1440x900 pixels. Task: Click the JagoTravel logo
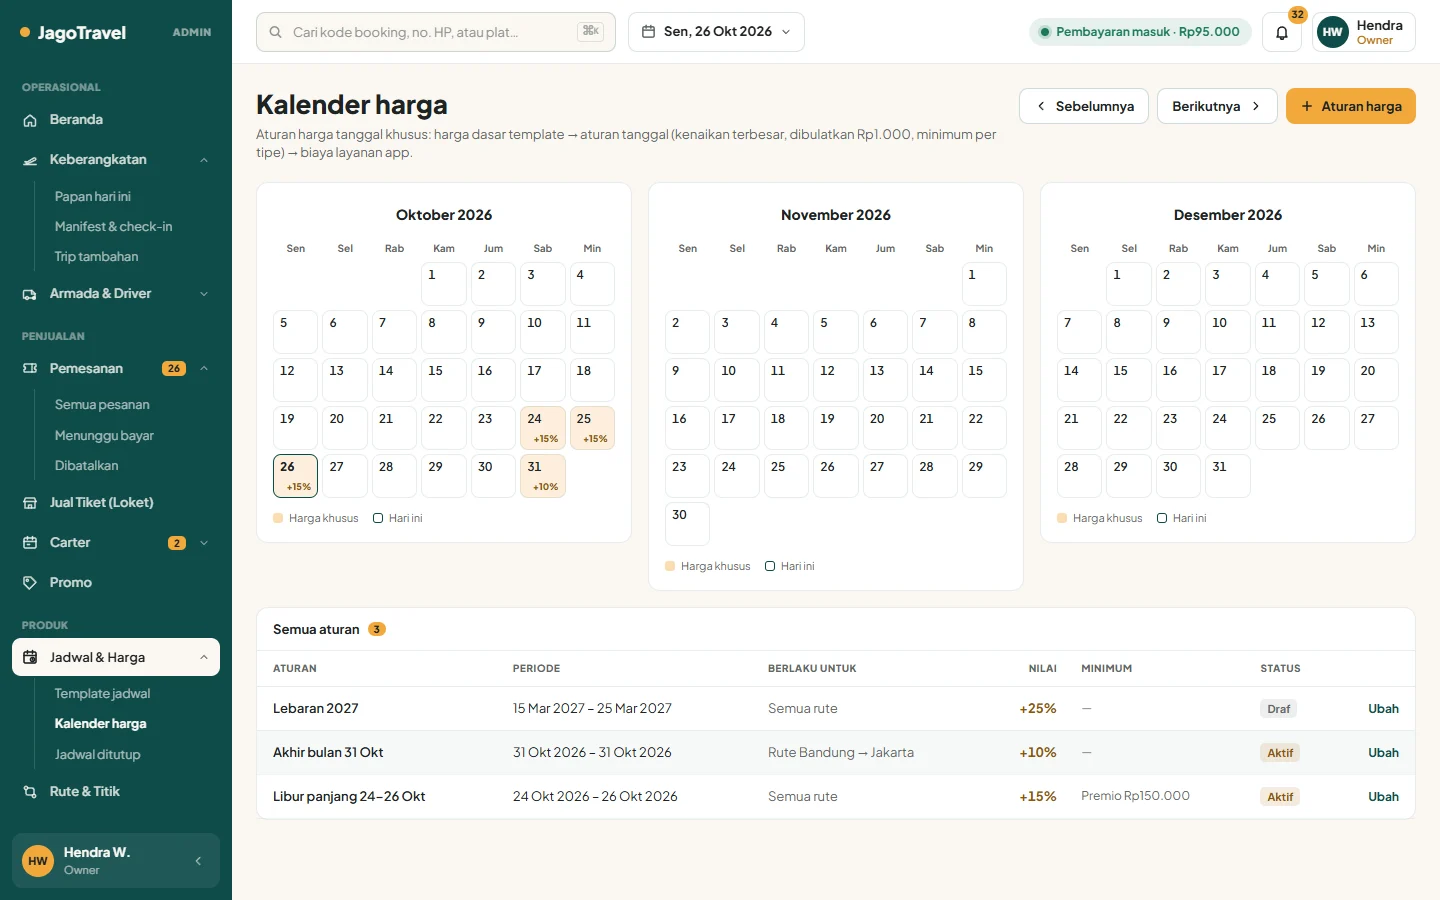tap(73, 33)
